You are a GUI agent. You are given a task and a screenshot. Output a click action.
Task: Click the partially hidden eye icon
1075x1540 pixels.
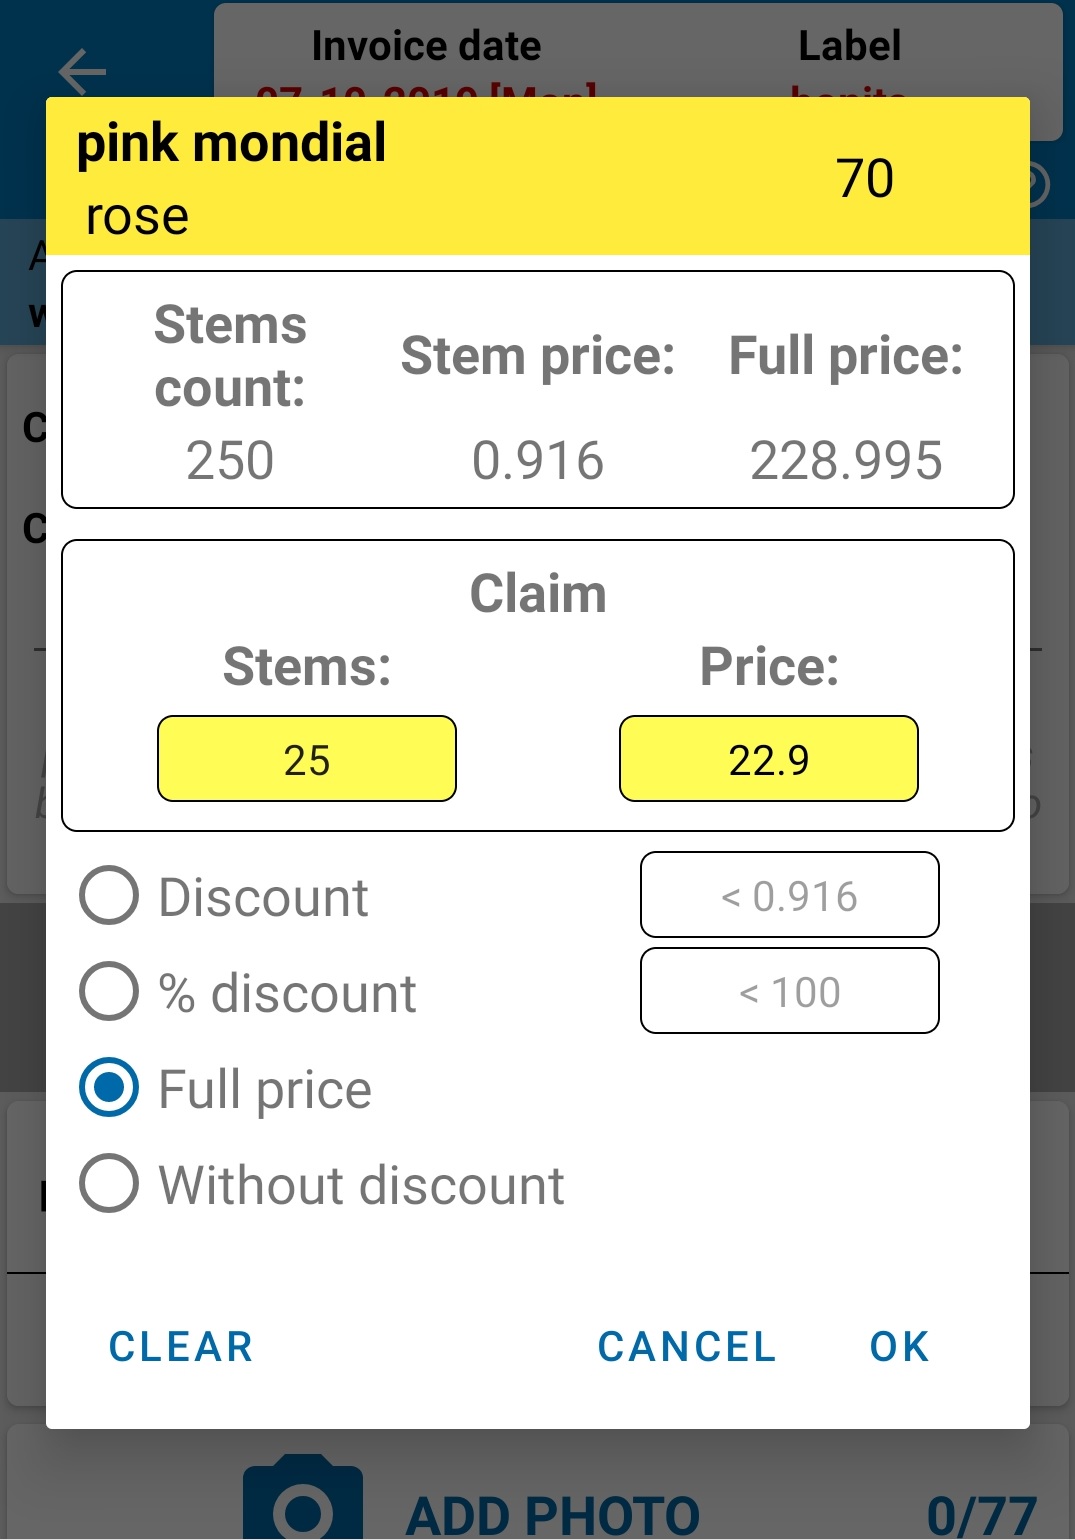[1040, 185]
